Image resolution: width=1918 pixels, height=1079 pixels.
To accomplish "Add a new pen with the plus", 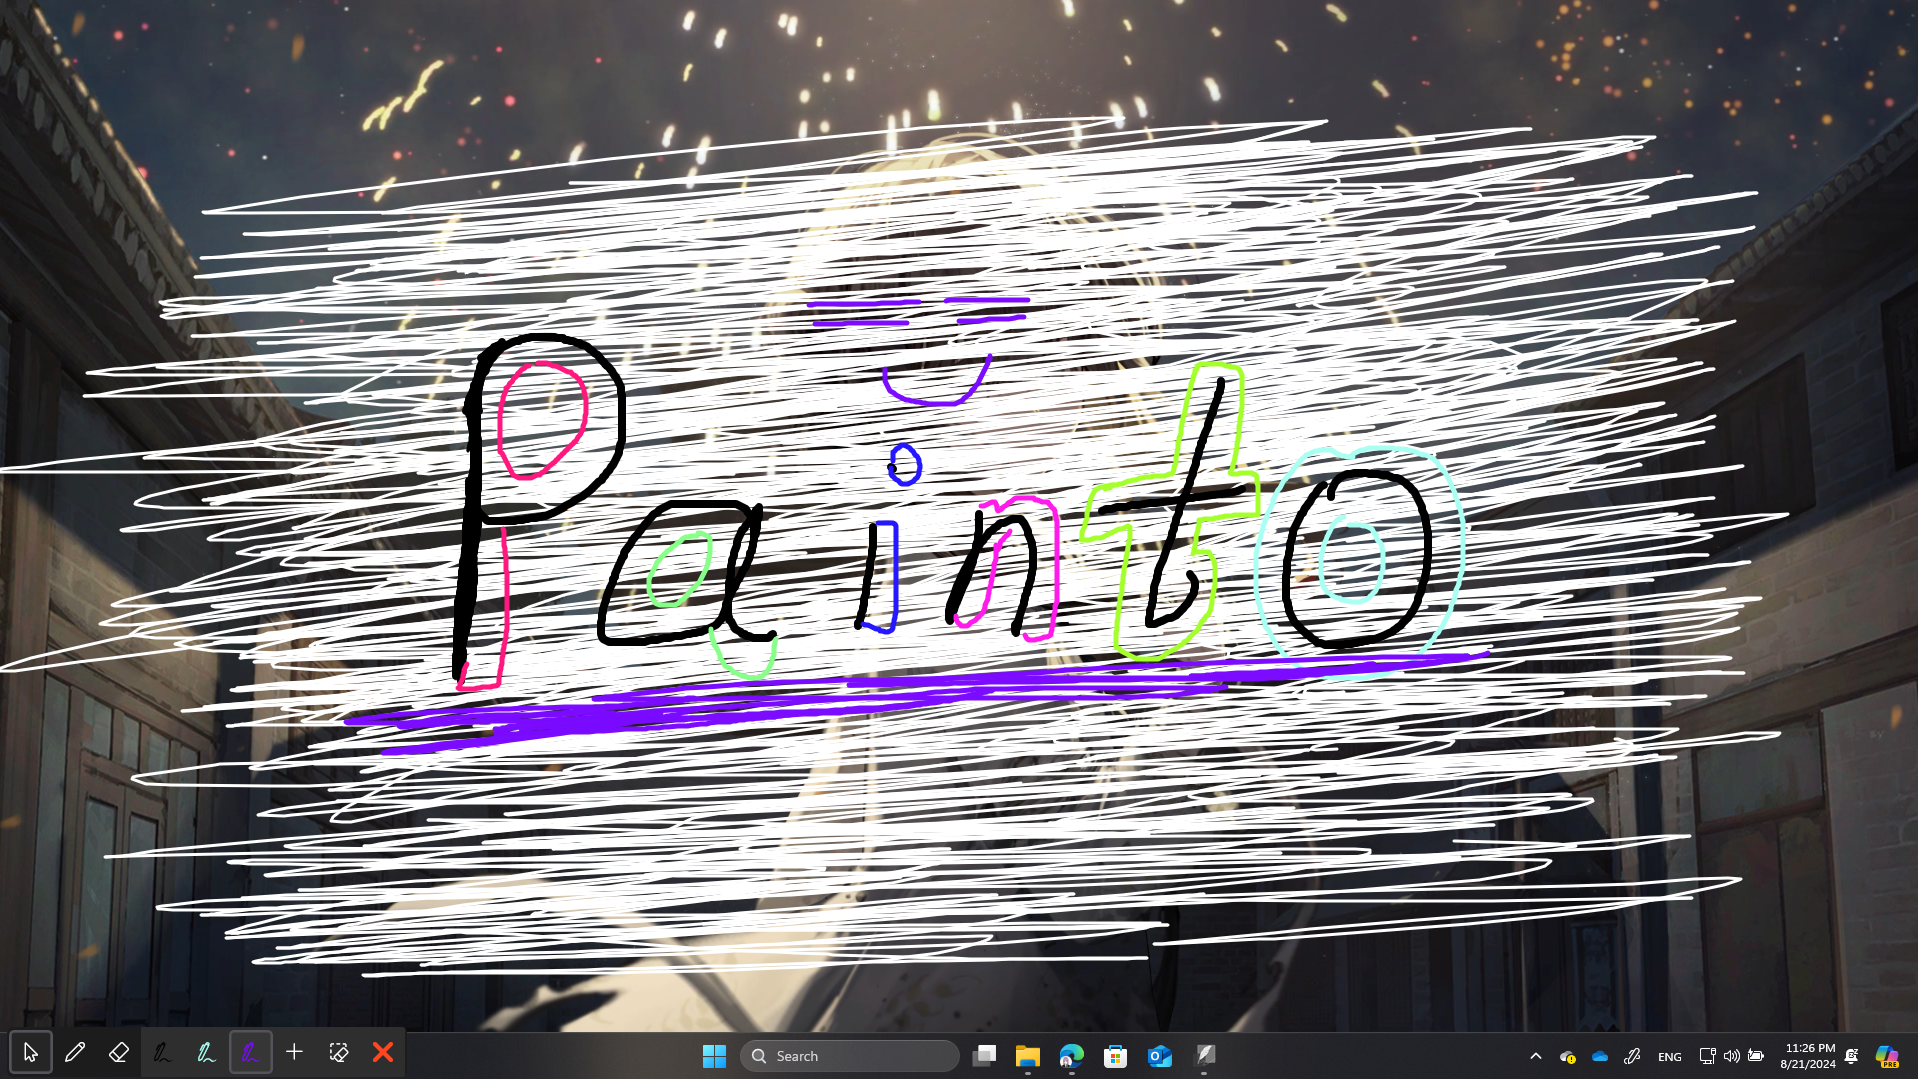I will pos(294,1052).
